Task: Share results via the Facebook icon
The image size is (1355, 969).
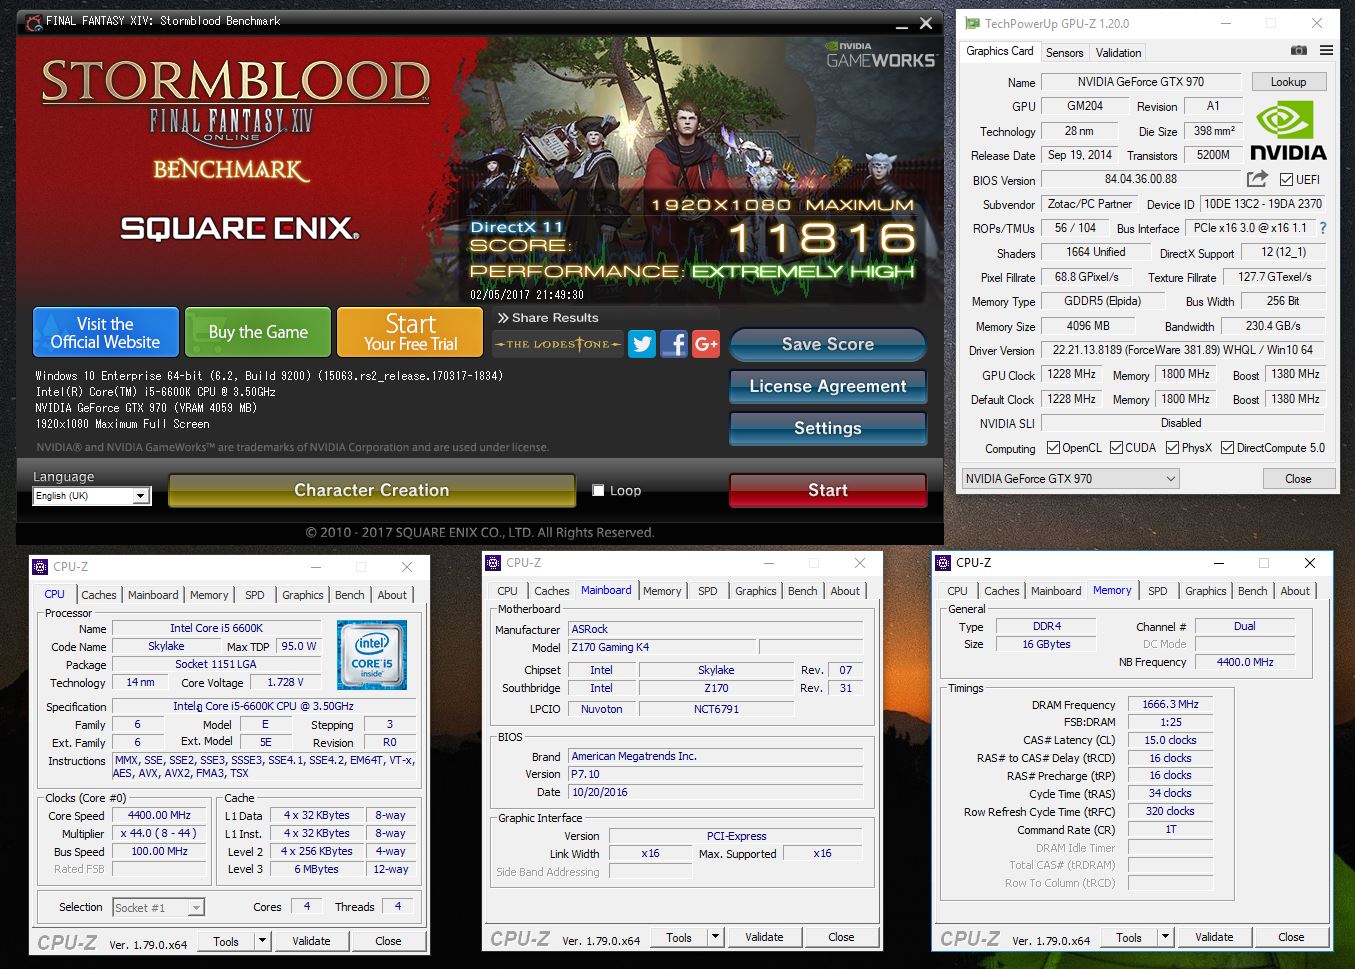Action: [674, 344]
